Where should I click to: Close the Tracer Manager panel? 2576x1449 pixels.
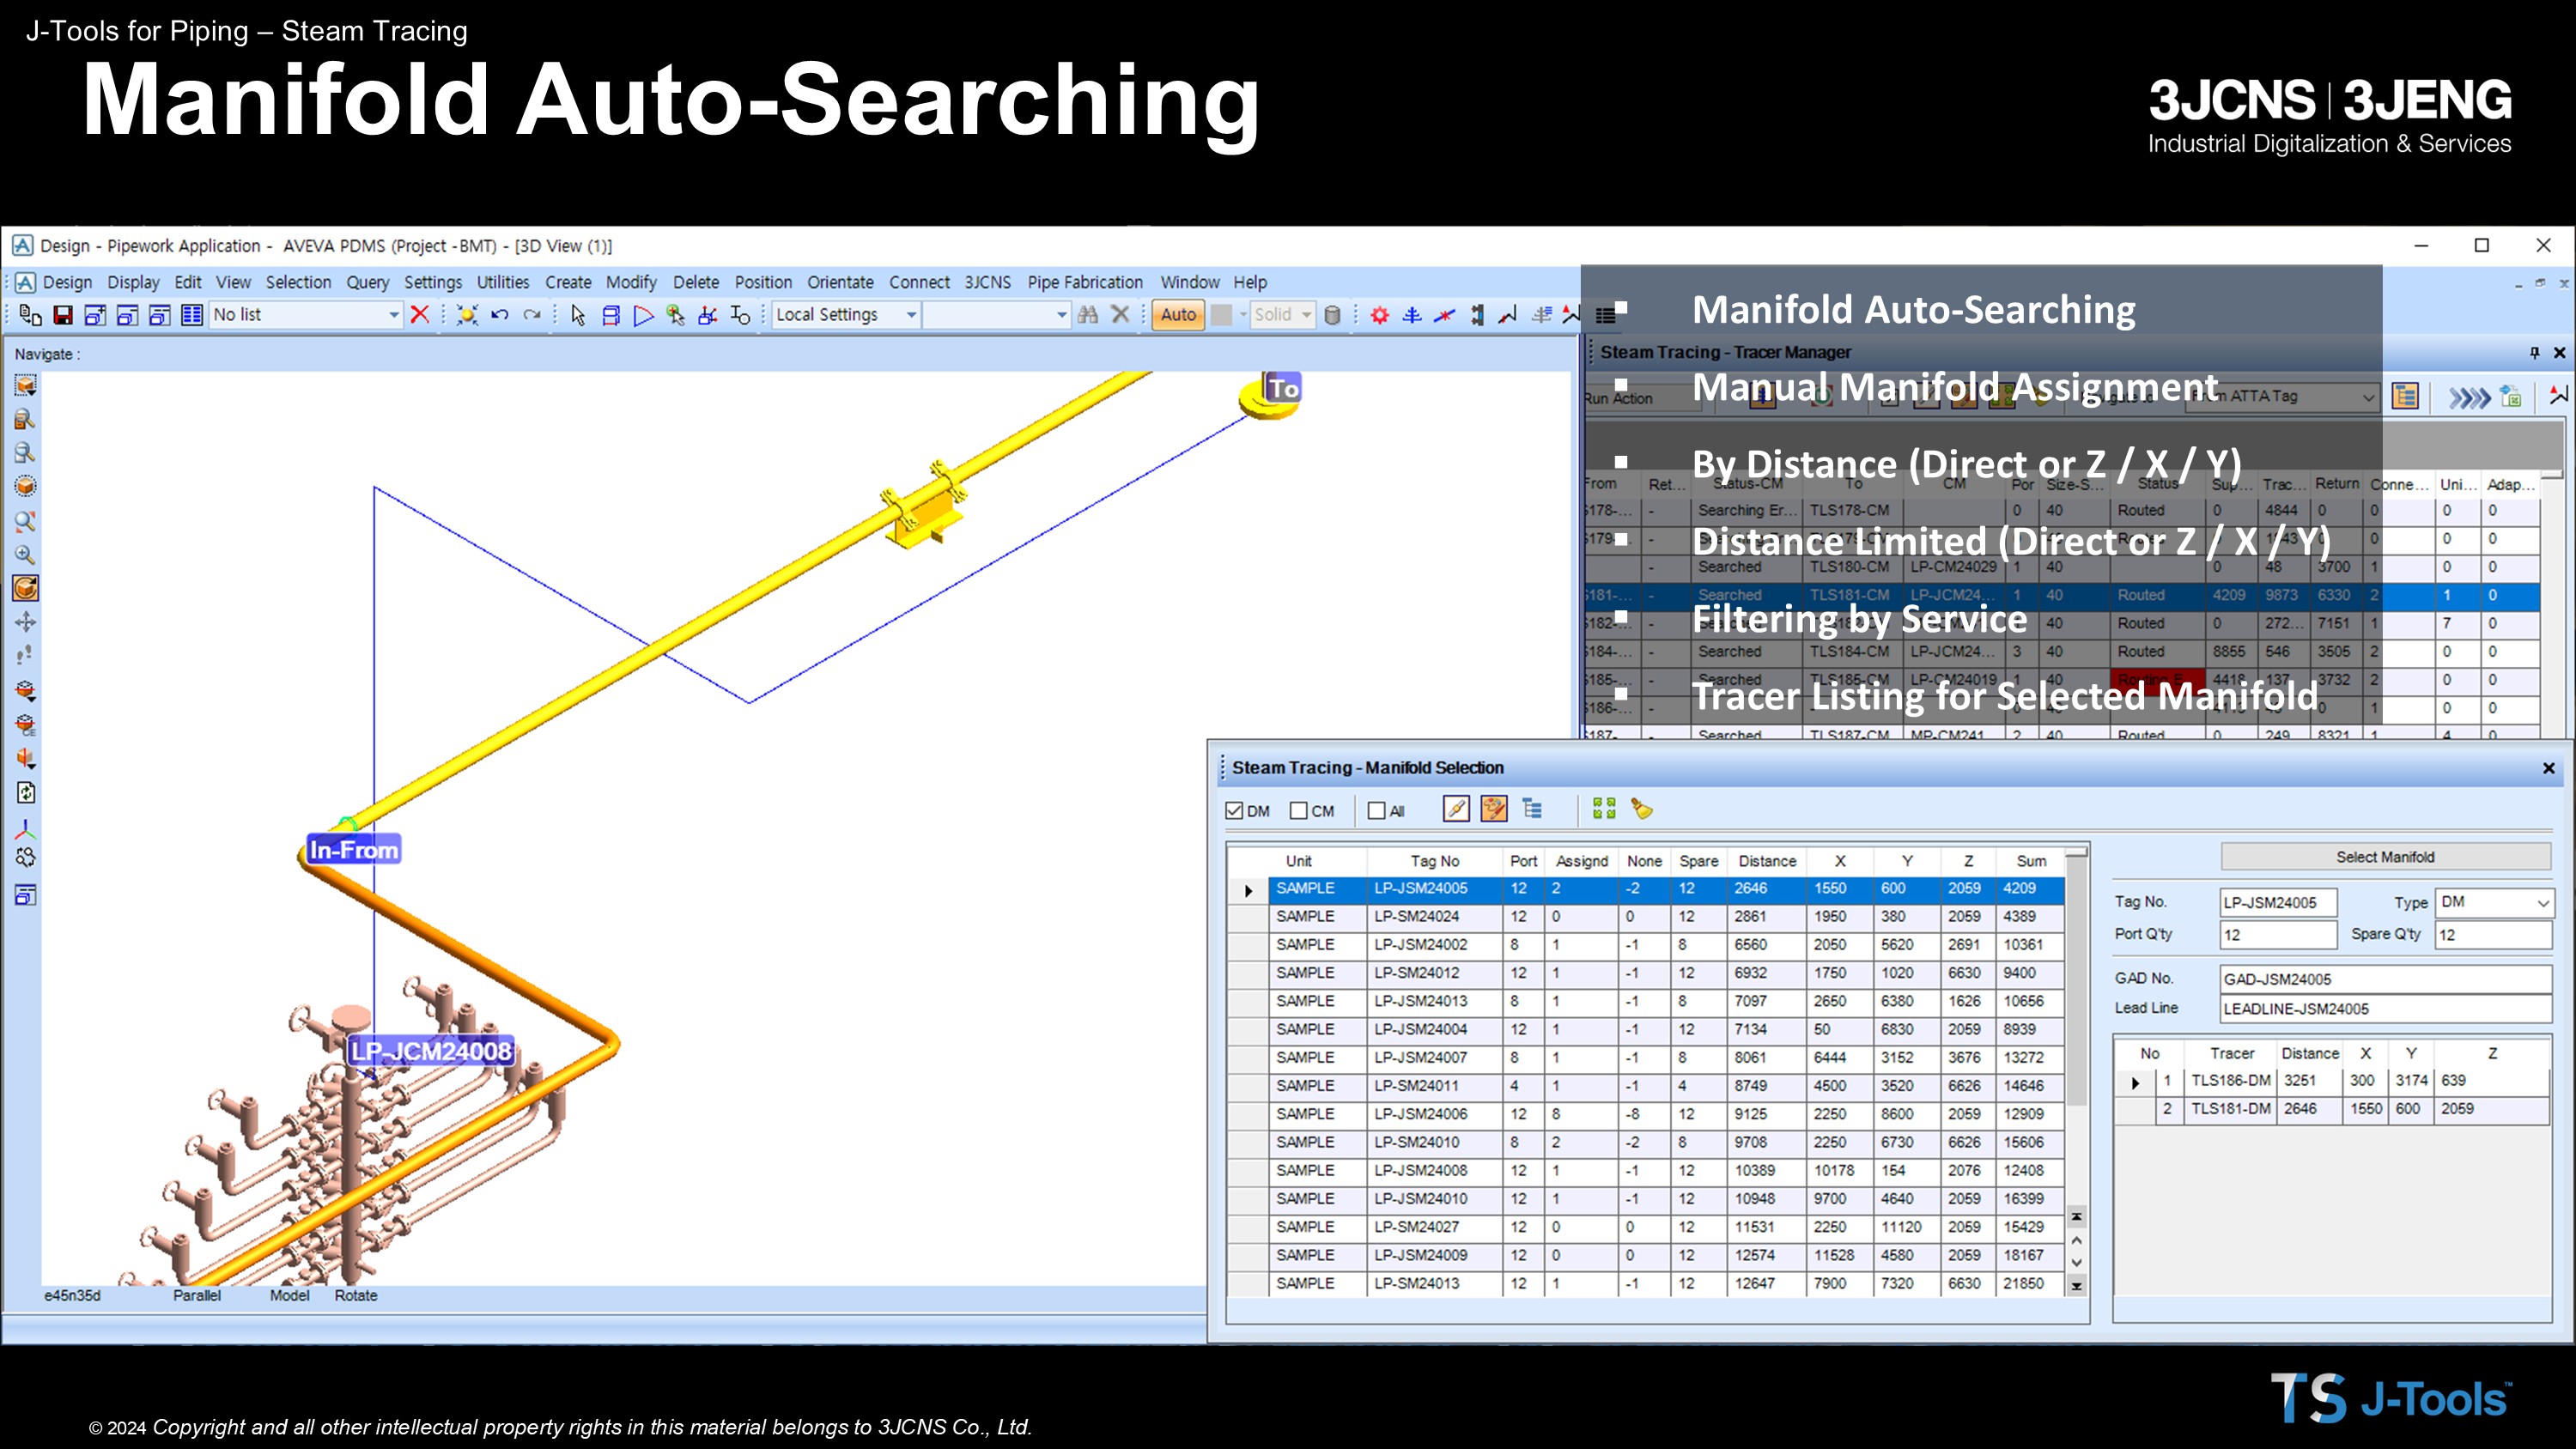tap(2559, 352)
